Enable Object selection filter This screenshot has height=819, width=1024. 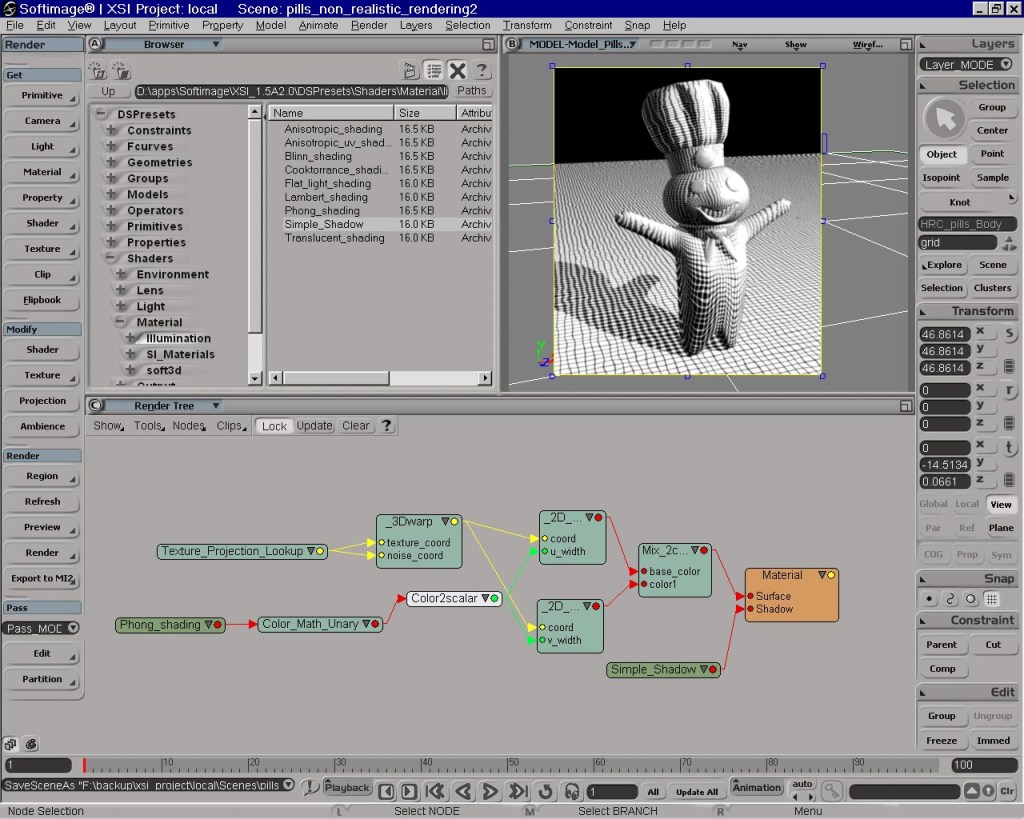(941, 155)
